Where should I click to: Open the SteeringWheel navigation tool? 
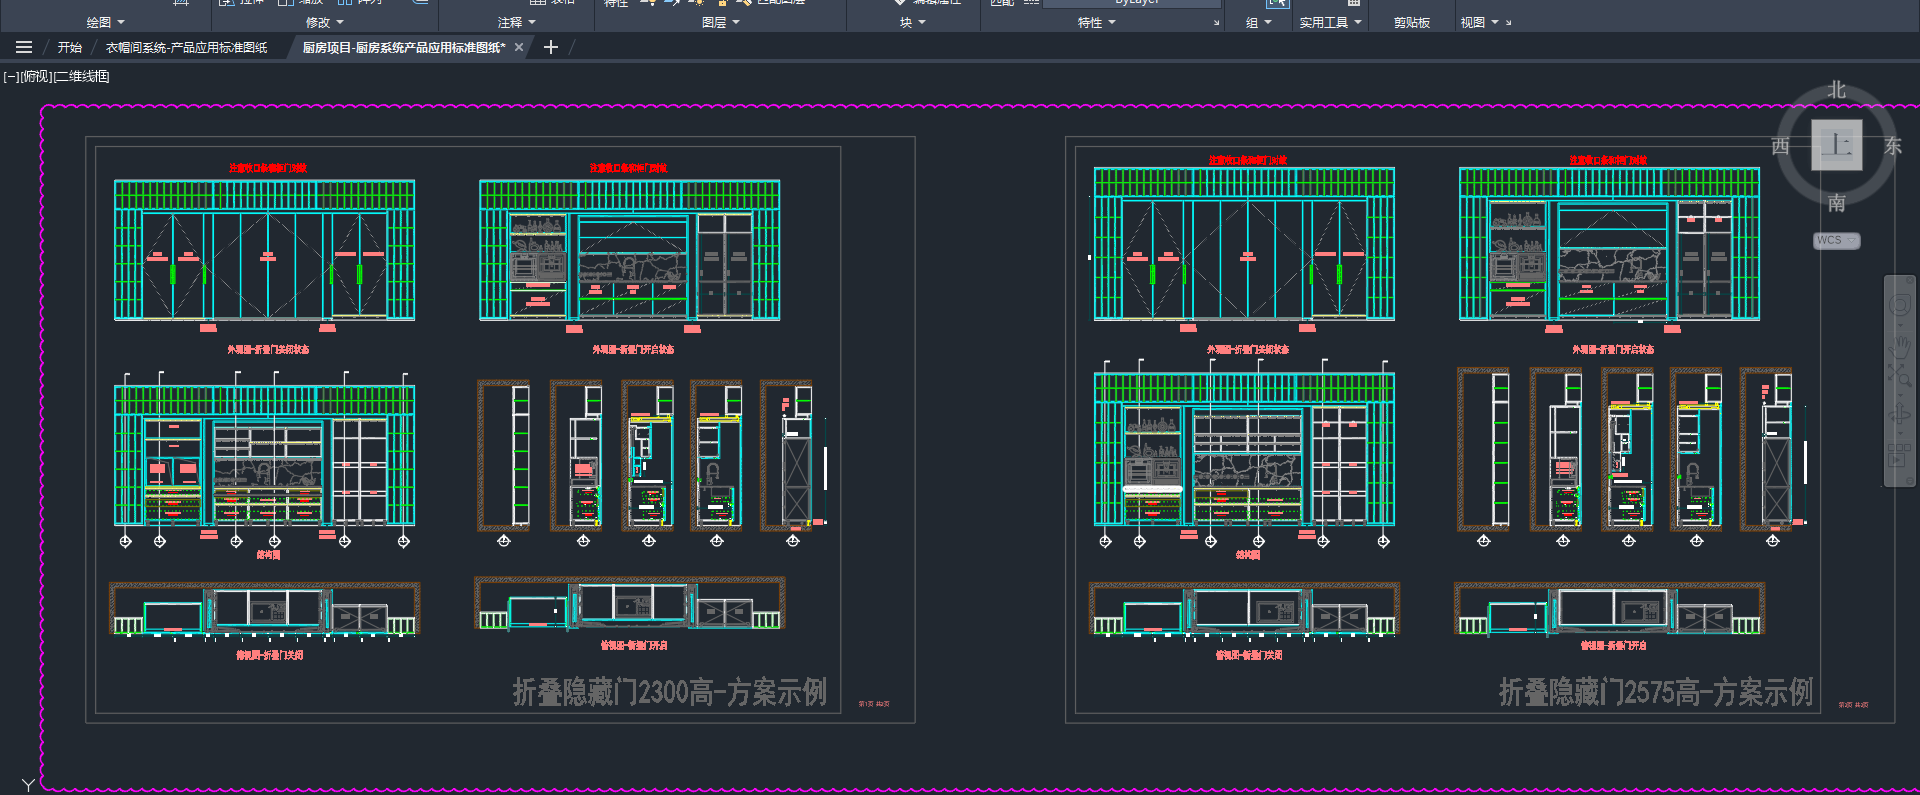click(1900, 305)
